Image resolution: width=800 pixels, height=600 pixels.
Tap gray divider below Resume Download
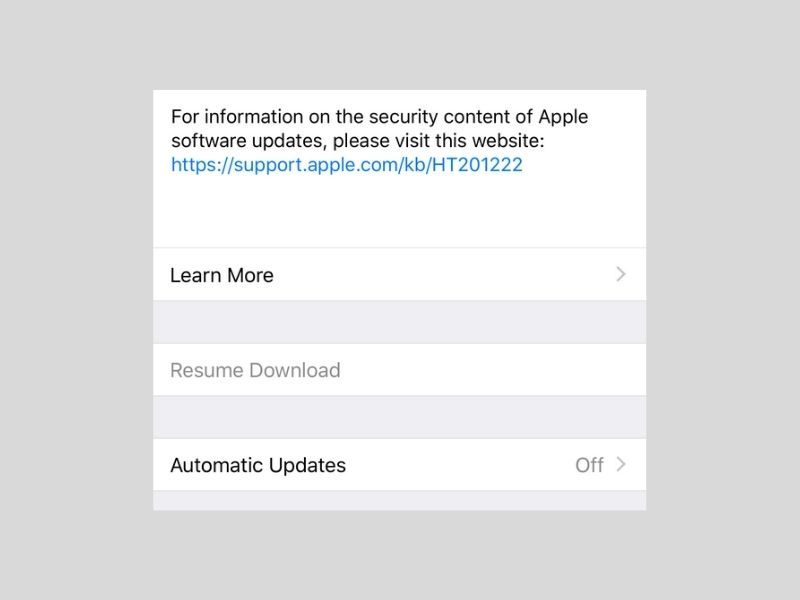399,417
